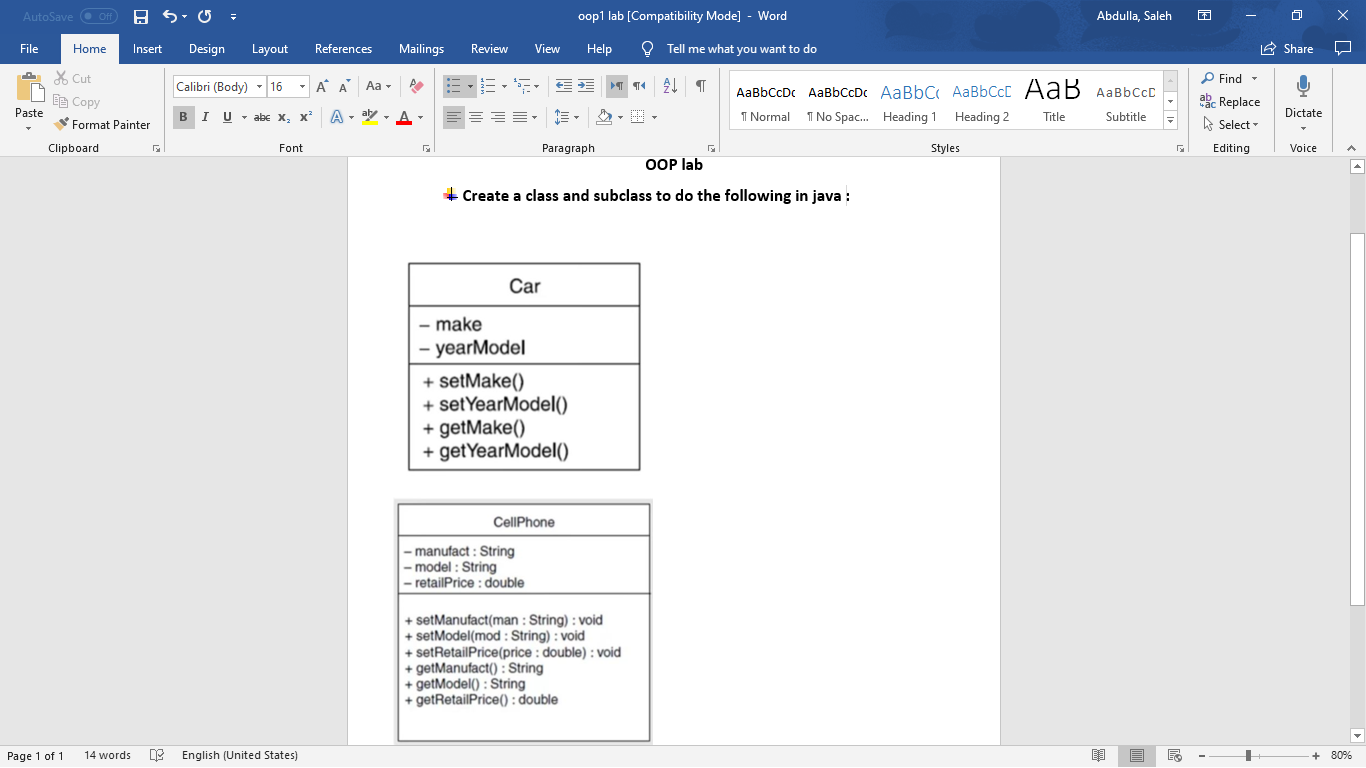Screen dimensions: 1366x768
Task: Toggle bold formatting
Action: [x=183, y=117]
